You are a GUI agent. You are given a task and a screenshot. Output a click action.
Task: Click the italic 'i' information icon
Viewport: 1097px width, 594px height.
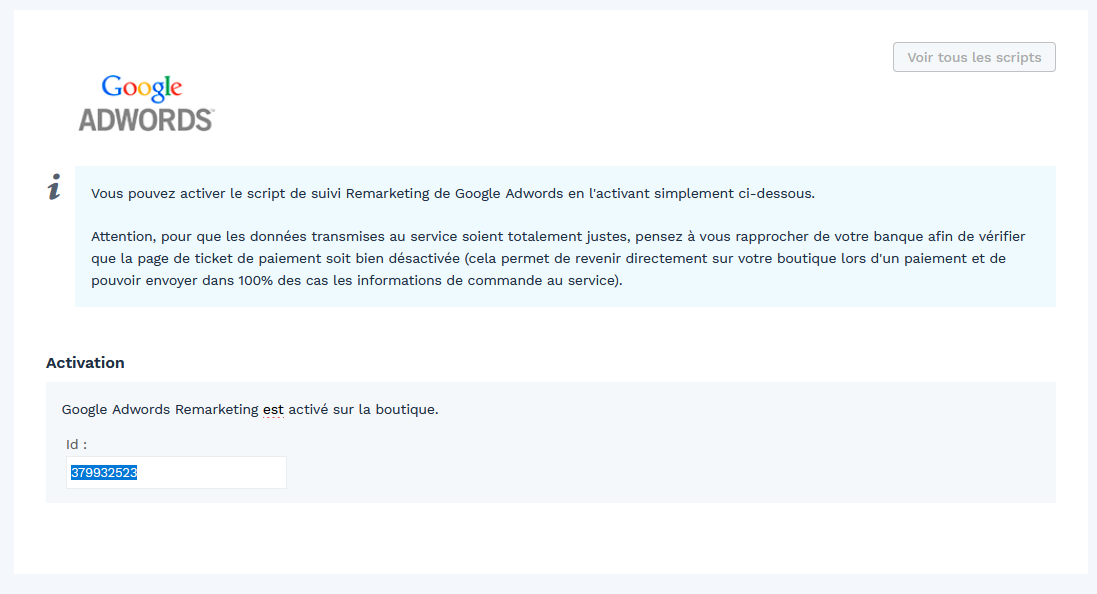[x=55, y=187]
